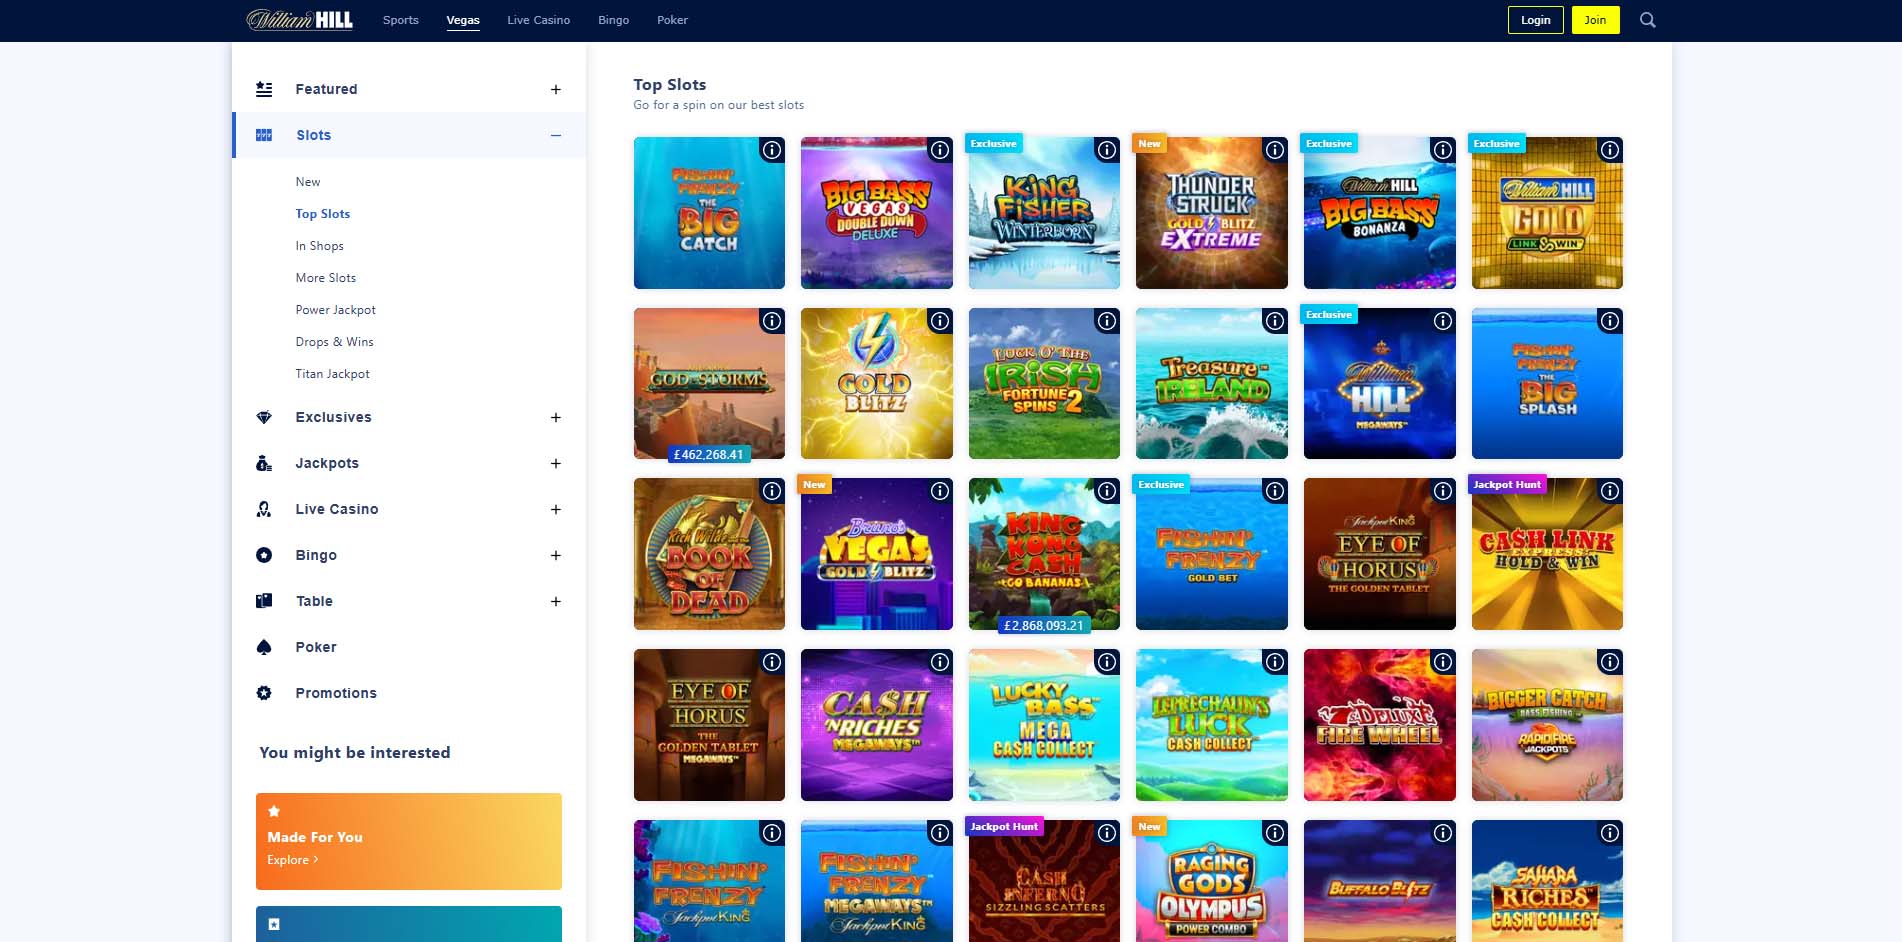Click the Explore link in Made For You
This screenshot has width=1902, height=942.
tap(291, 859)
